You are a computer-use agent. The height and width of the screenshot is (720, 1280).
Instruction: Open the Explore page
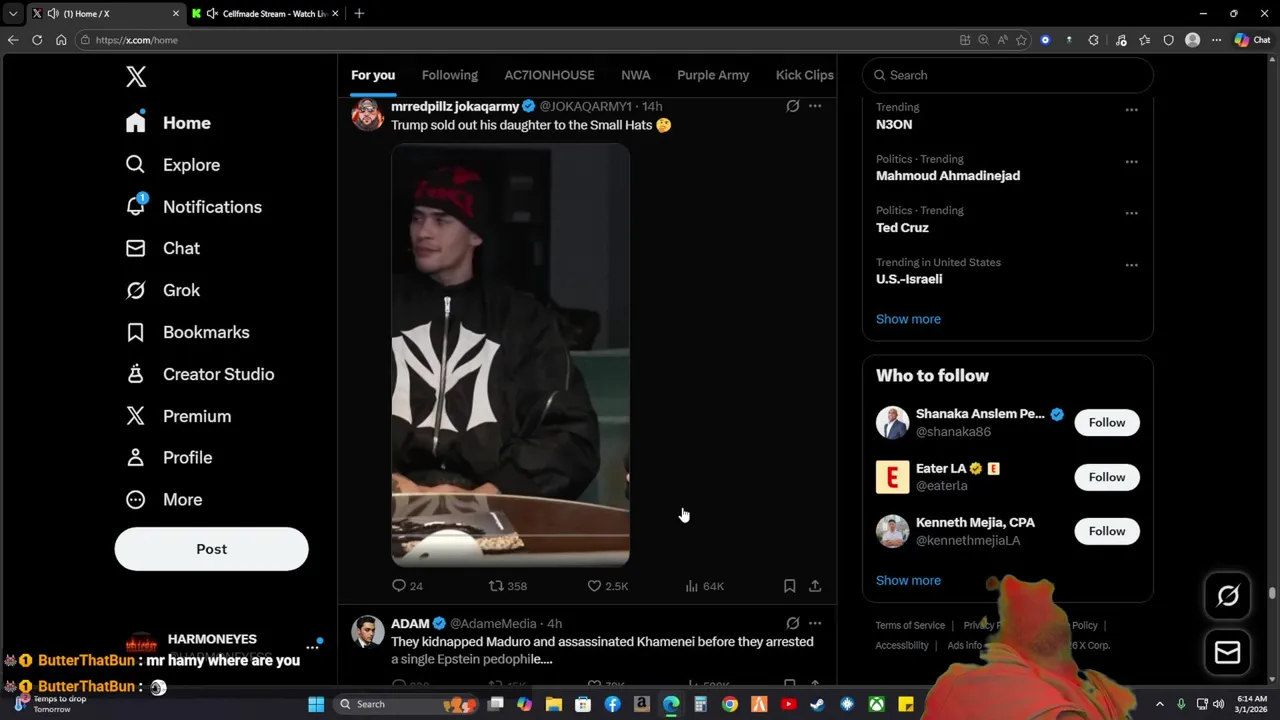[x=172, y=165]
